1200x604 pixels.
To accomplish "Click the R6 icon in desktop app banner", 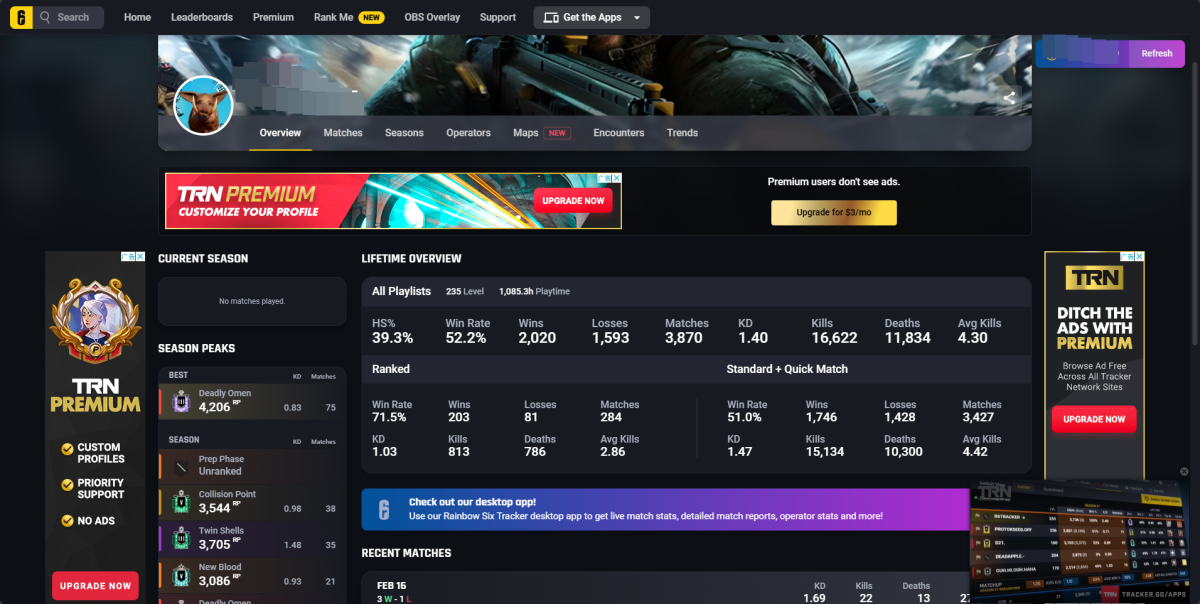I will (383, 509).
